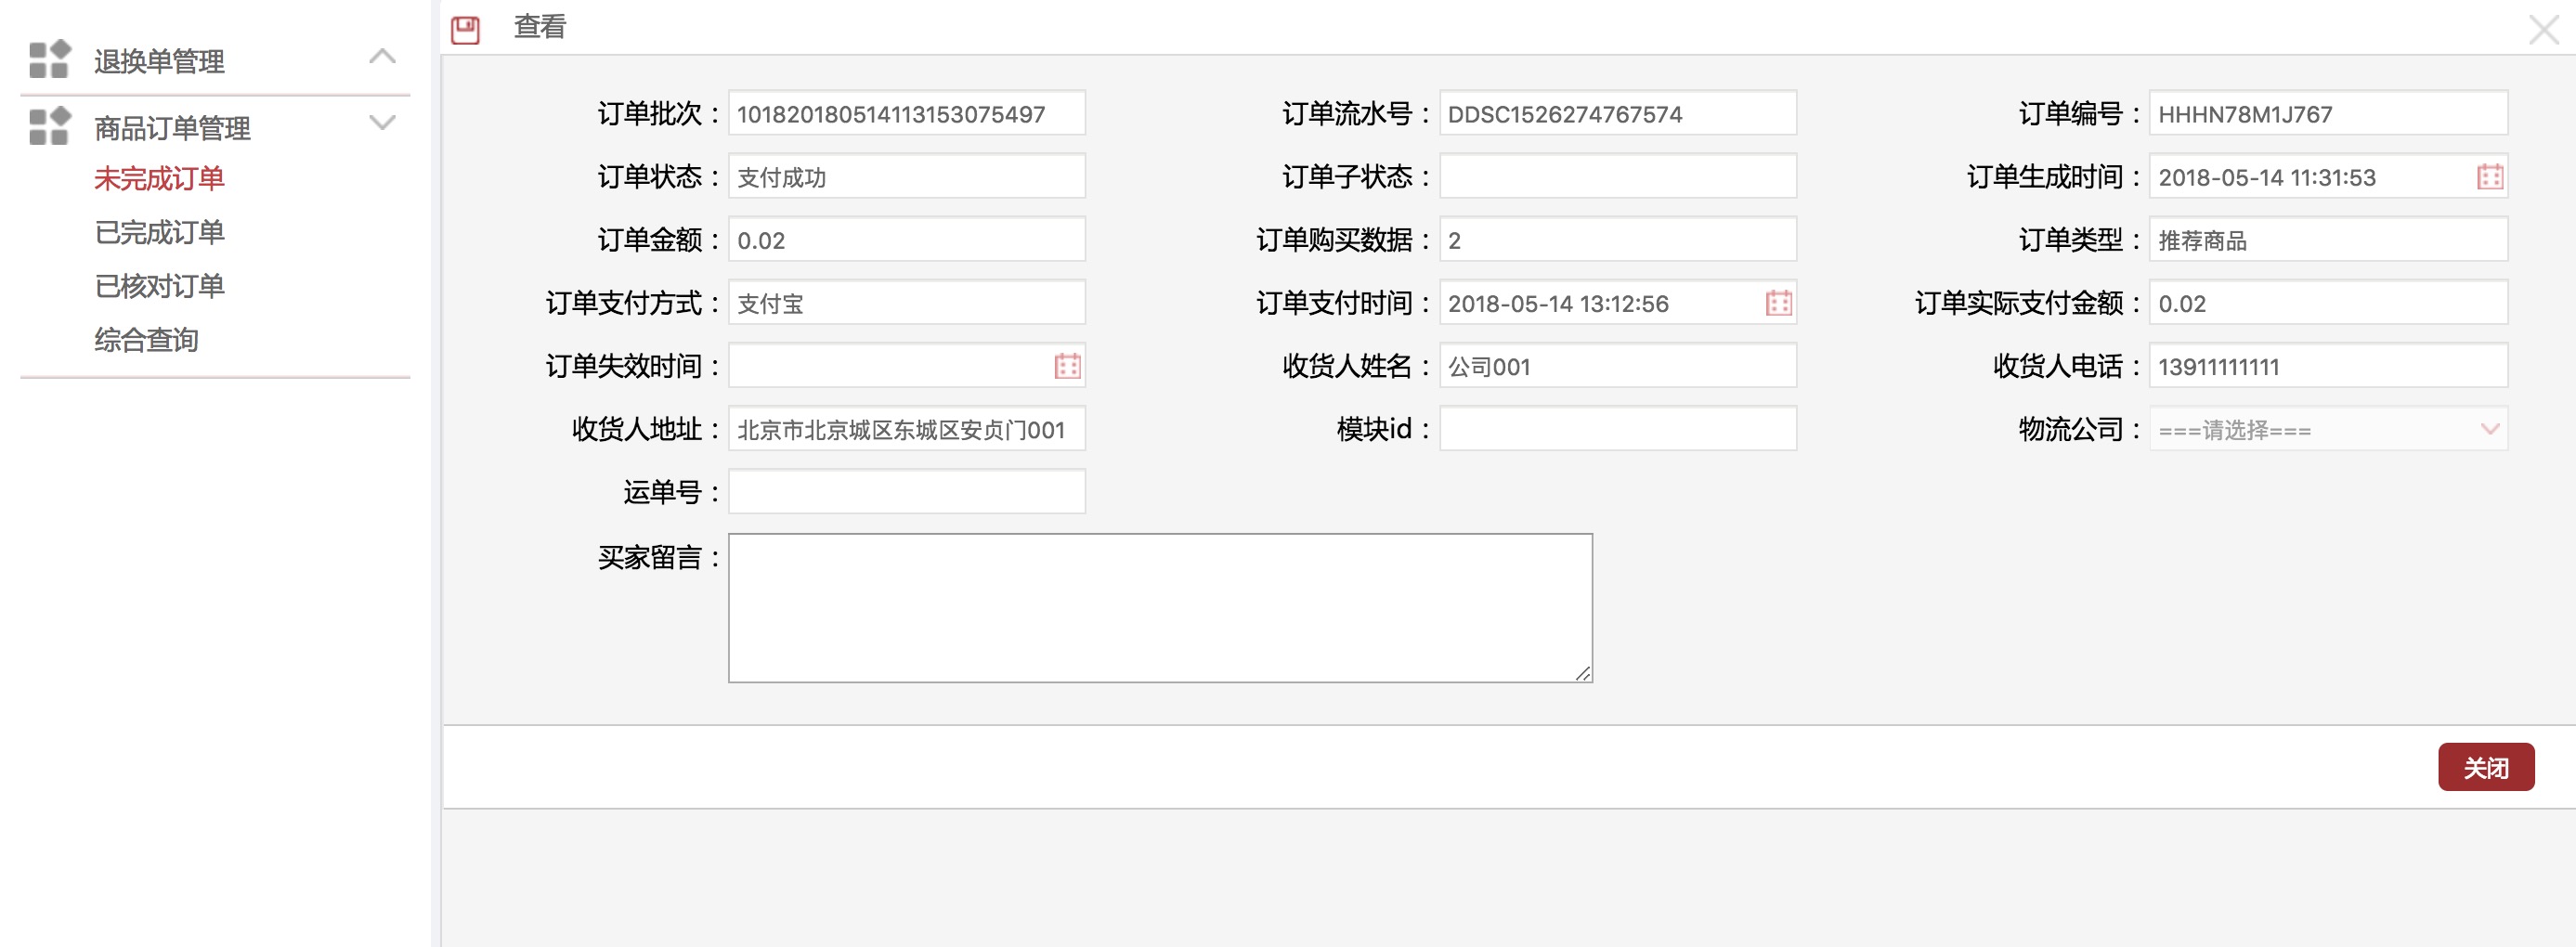The height and width of the screenshot is (947, 2576).
Task: Click the 订单流水号 input field
Action: 1617,114
